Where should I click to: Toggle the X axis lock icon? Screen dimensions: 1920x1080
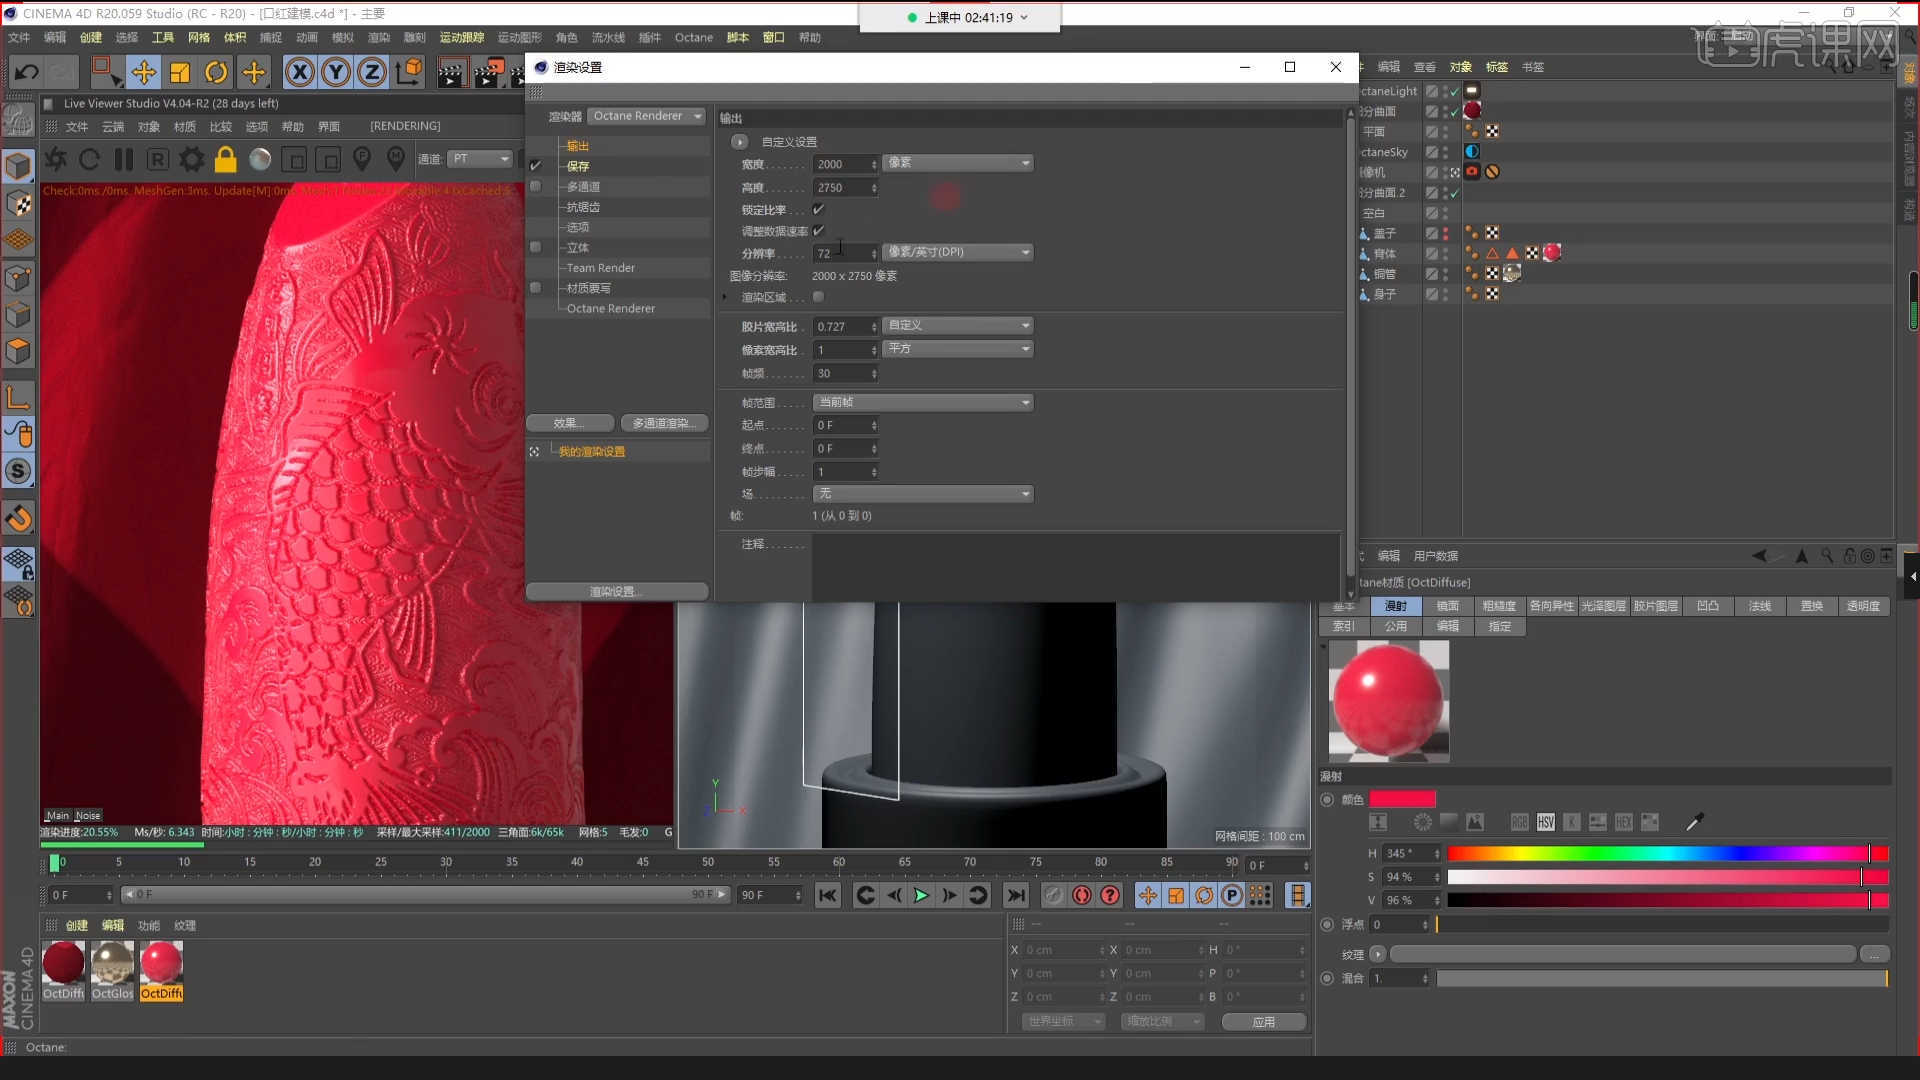[300, 72]
